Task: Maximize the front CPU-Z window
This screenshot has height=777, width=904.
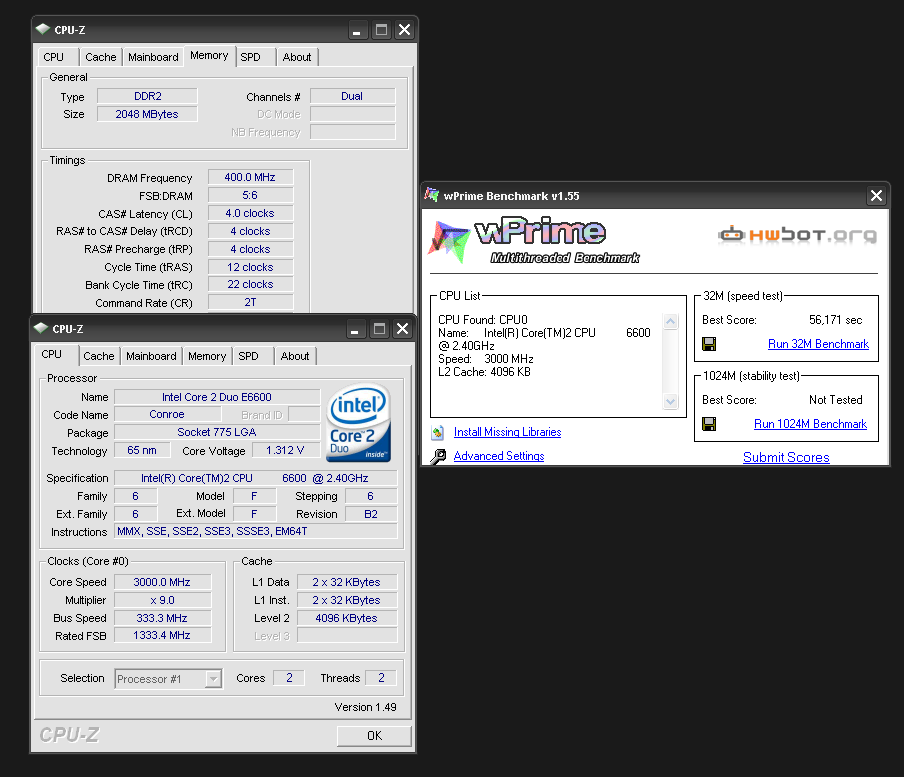Action: [x=379, y=329]
